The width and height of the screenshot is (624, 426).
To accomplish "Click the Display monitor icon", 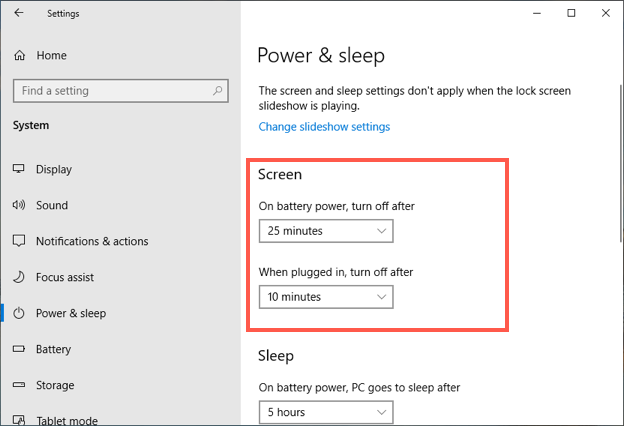I will [x=19, y=169].
